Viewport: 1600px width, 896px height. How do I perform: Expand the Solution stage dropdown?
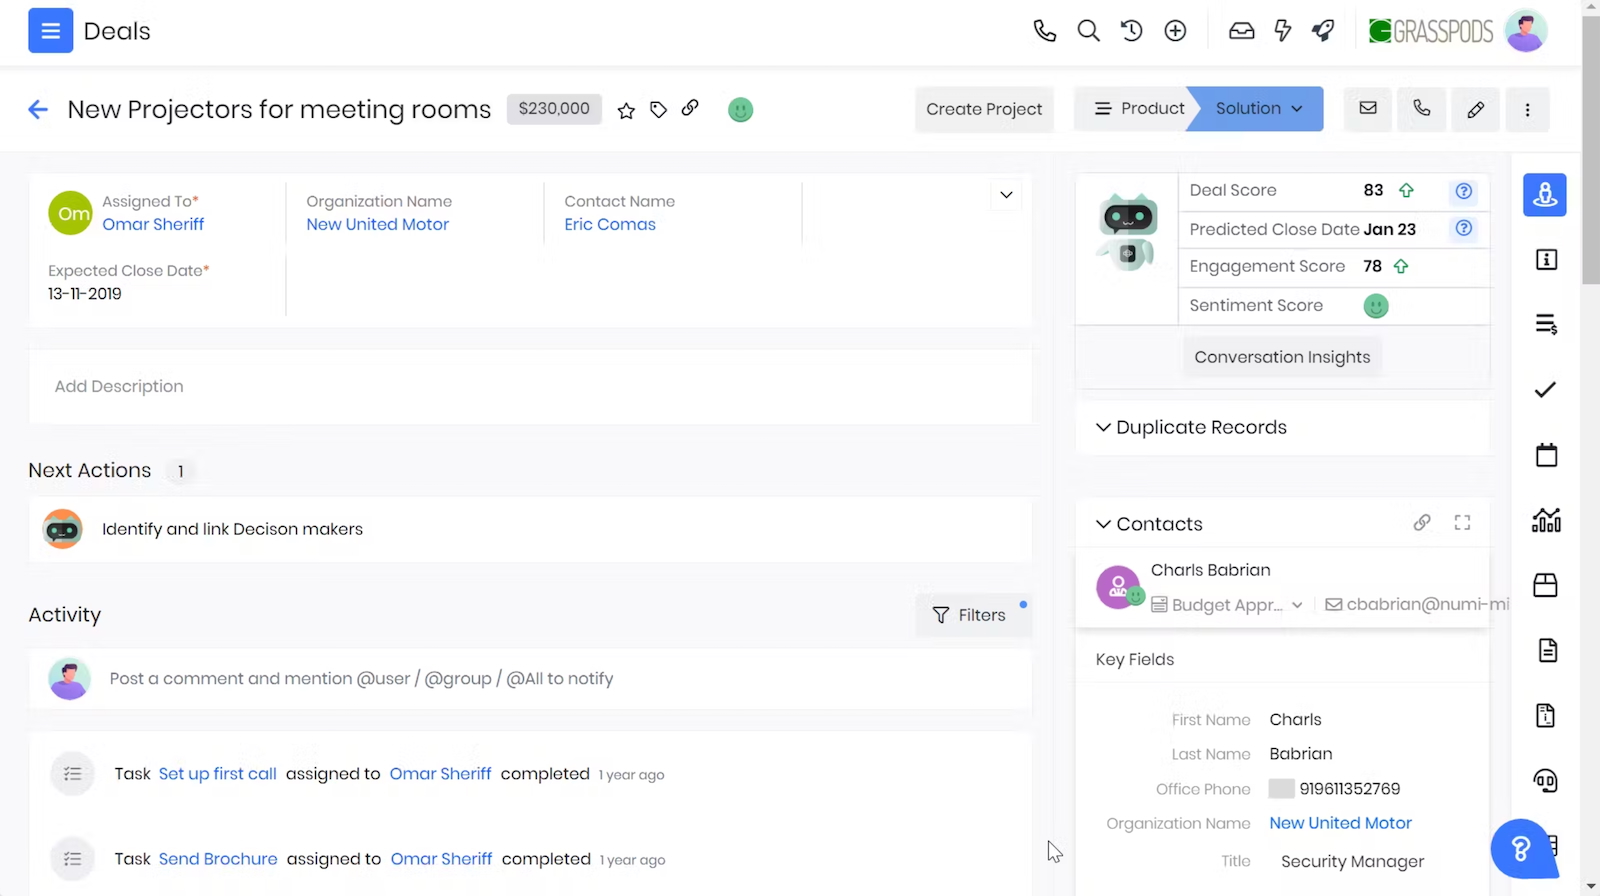(x=1297, y=109)
